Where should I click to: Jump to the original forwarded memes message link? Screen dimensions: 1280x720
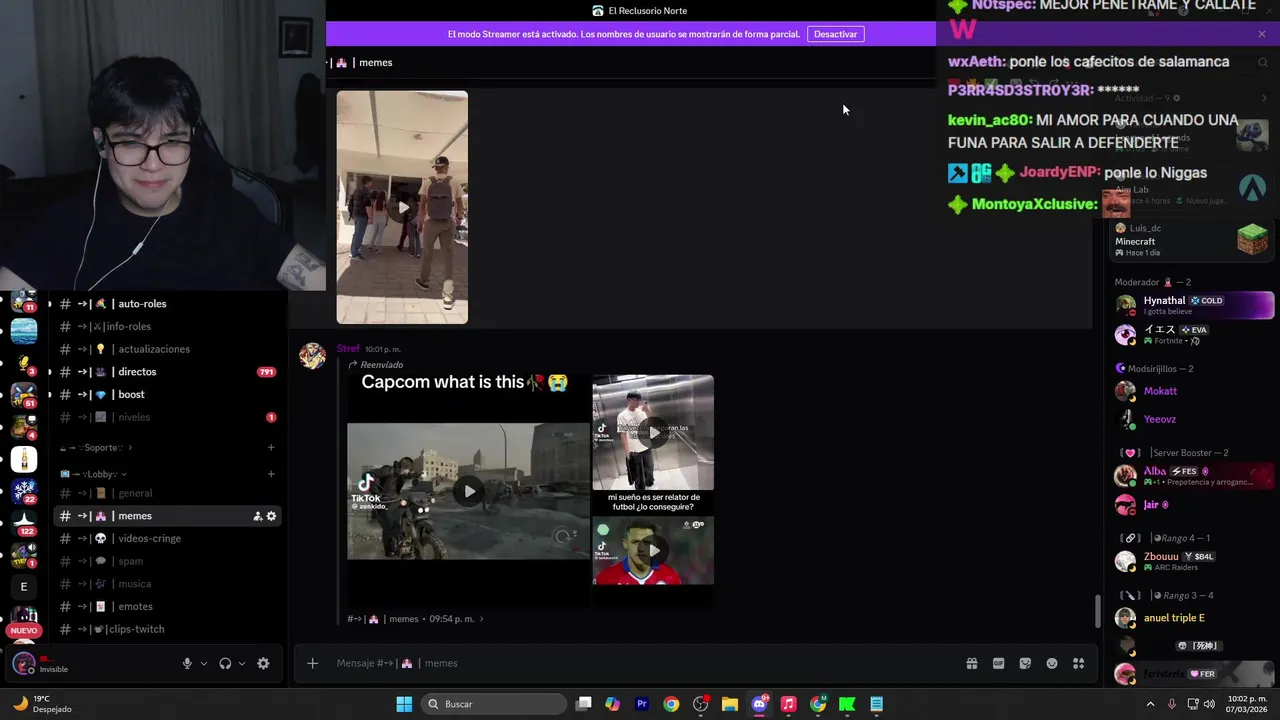(415, 619)
